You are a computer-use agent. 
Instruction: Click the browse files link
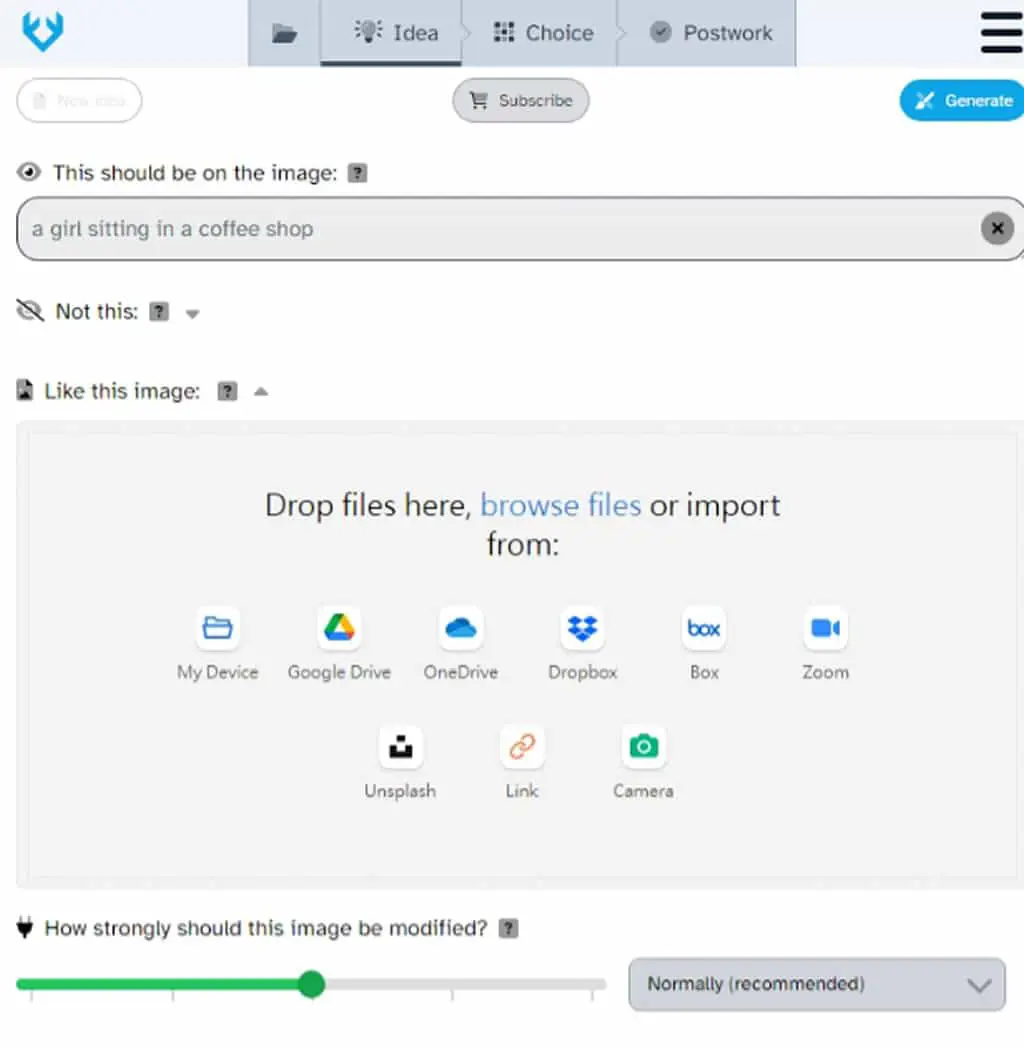point(560,506)
